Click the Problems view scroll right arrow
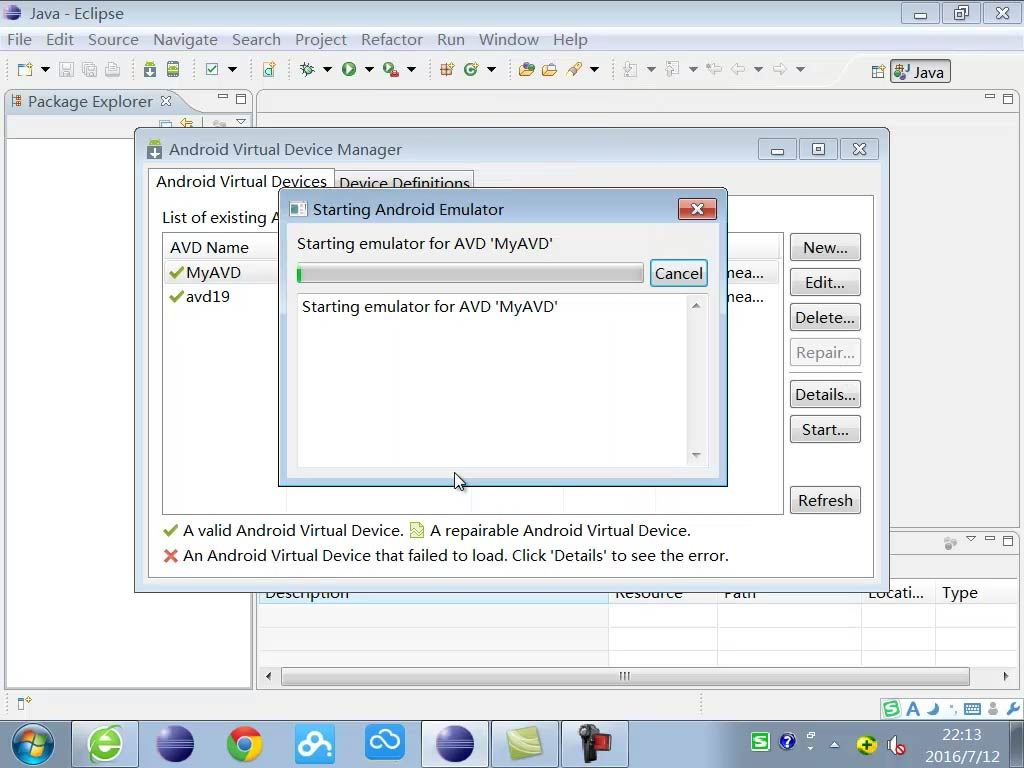1024x768 pixels. [1006, 676]
